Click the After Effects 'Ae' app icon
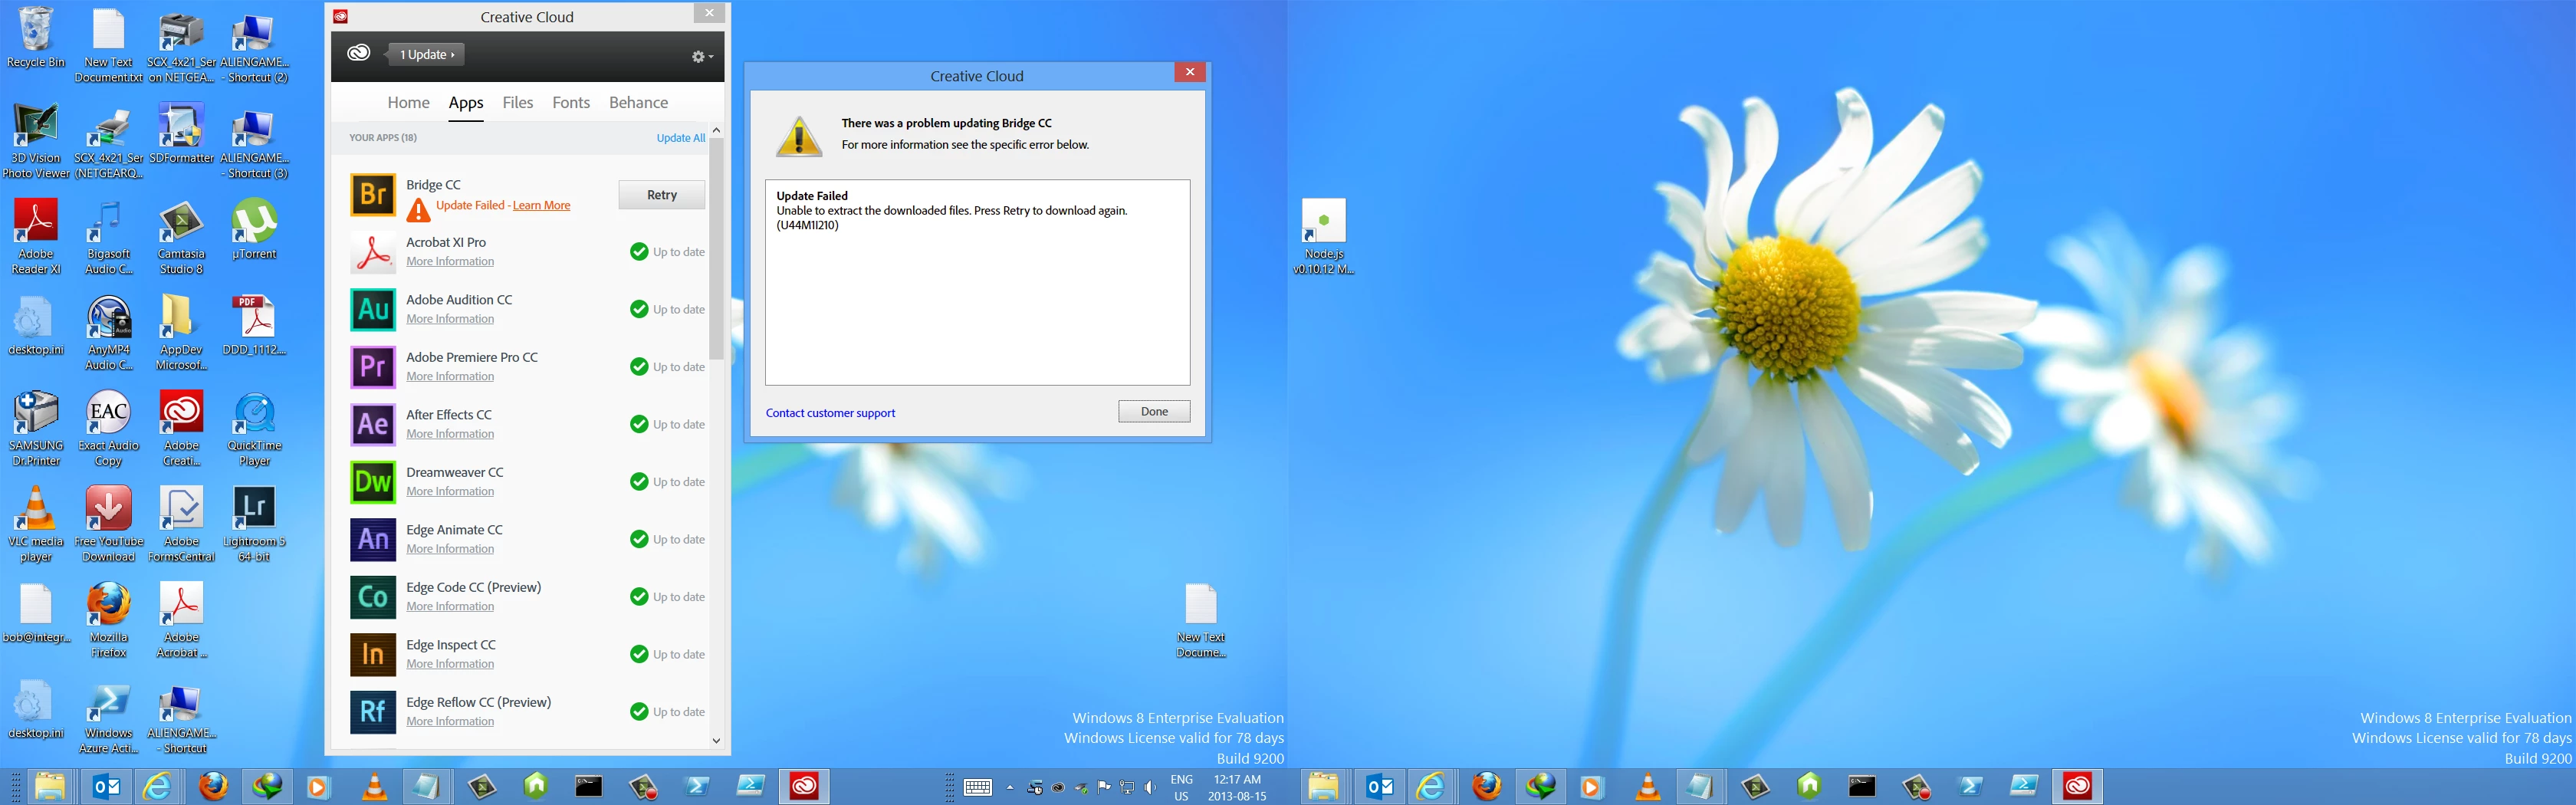The width and height of the screenshot is (2576, 805). pyautogui.click(x=373, y=424)
